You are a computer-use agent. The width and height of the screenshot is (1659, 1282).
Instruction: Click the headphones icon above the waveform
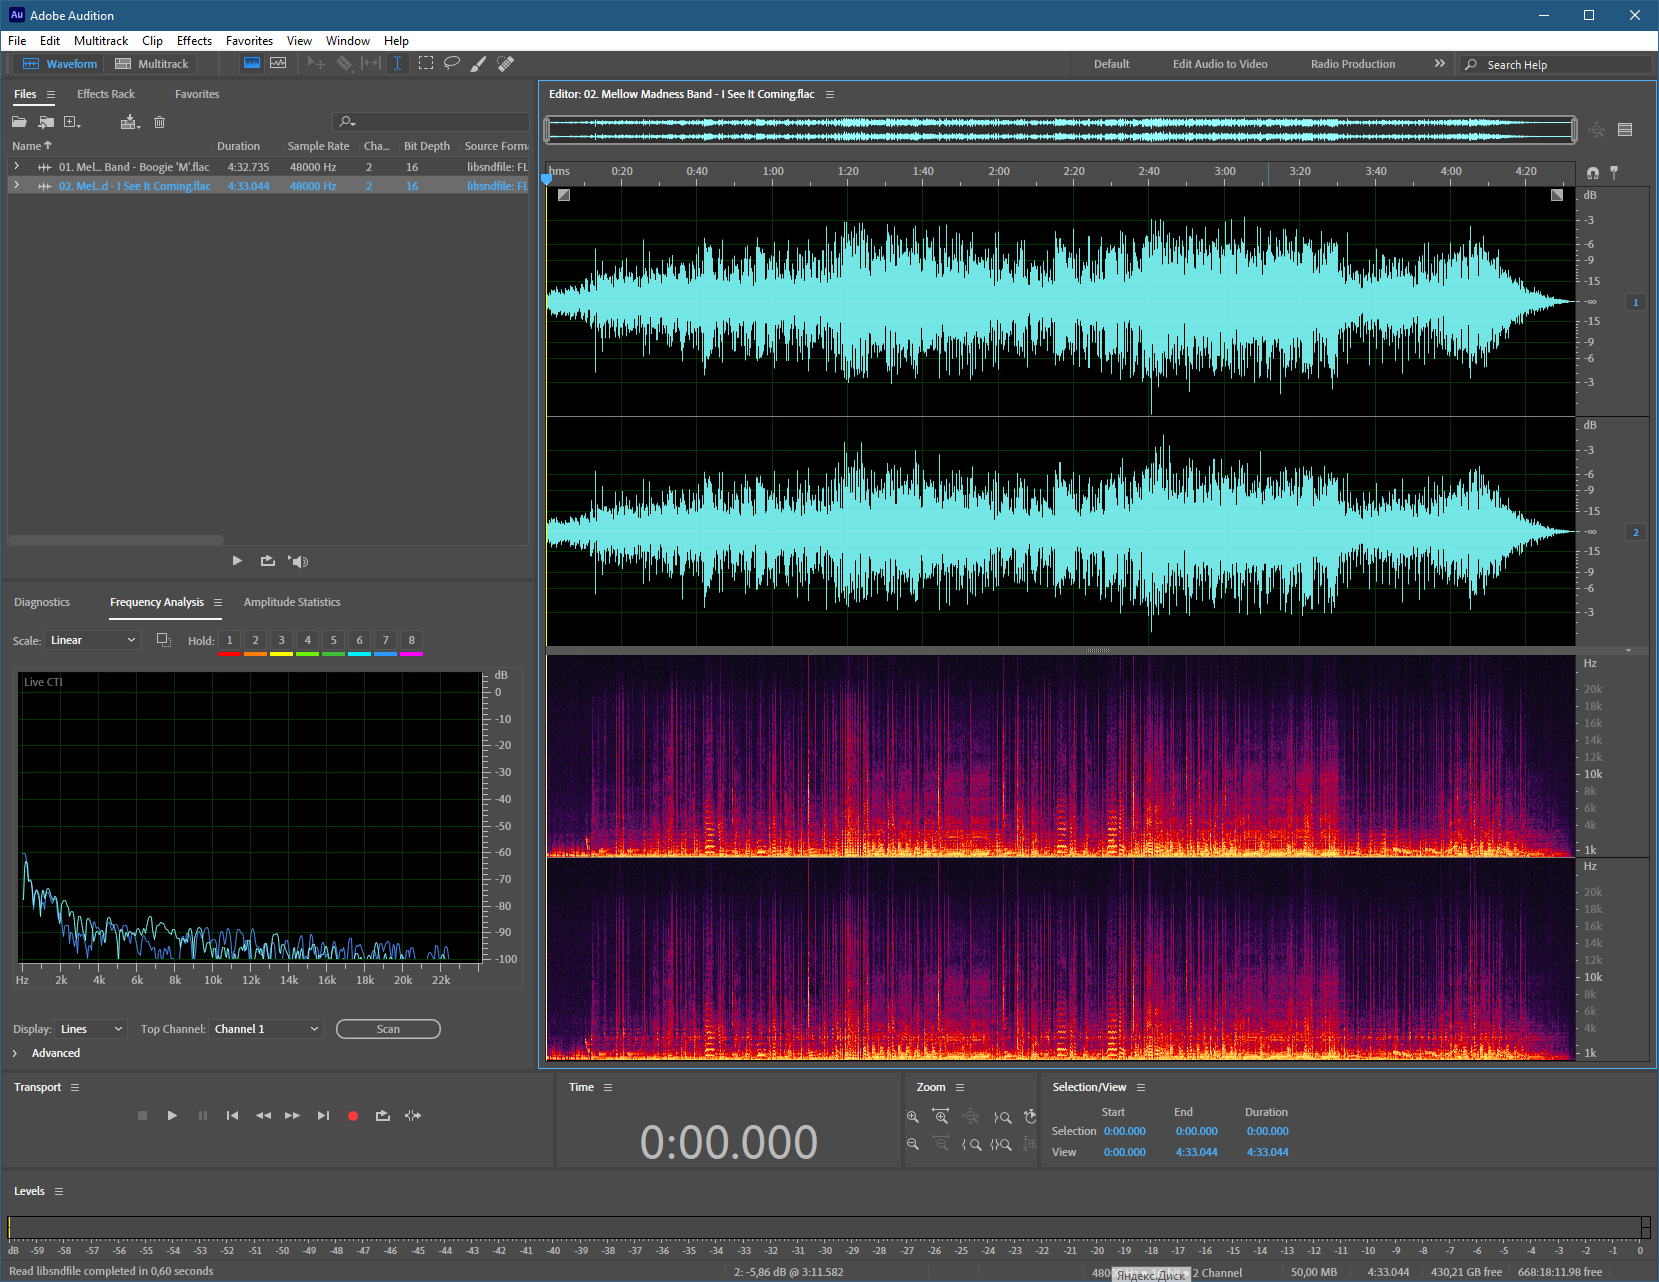pos(1593,172)
